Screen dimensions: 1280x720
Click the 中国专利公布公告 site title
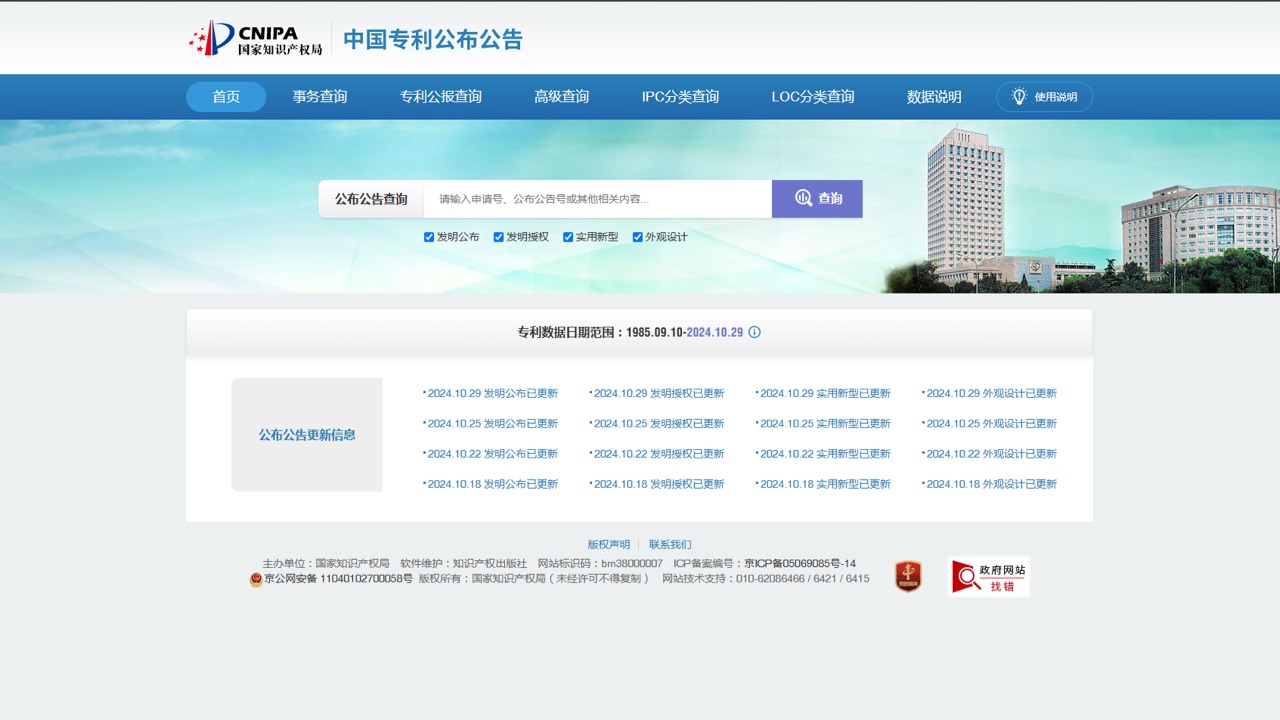coord(433,39)
